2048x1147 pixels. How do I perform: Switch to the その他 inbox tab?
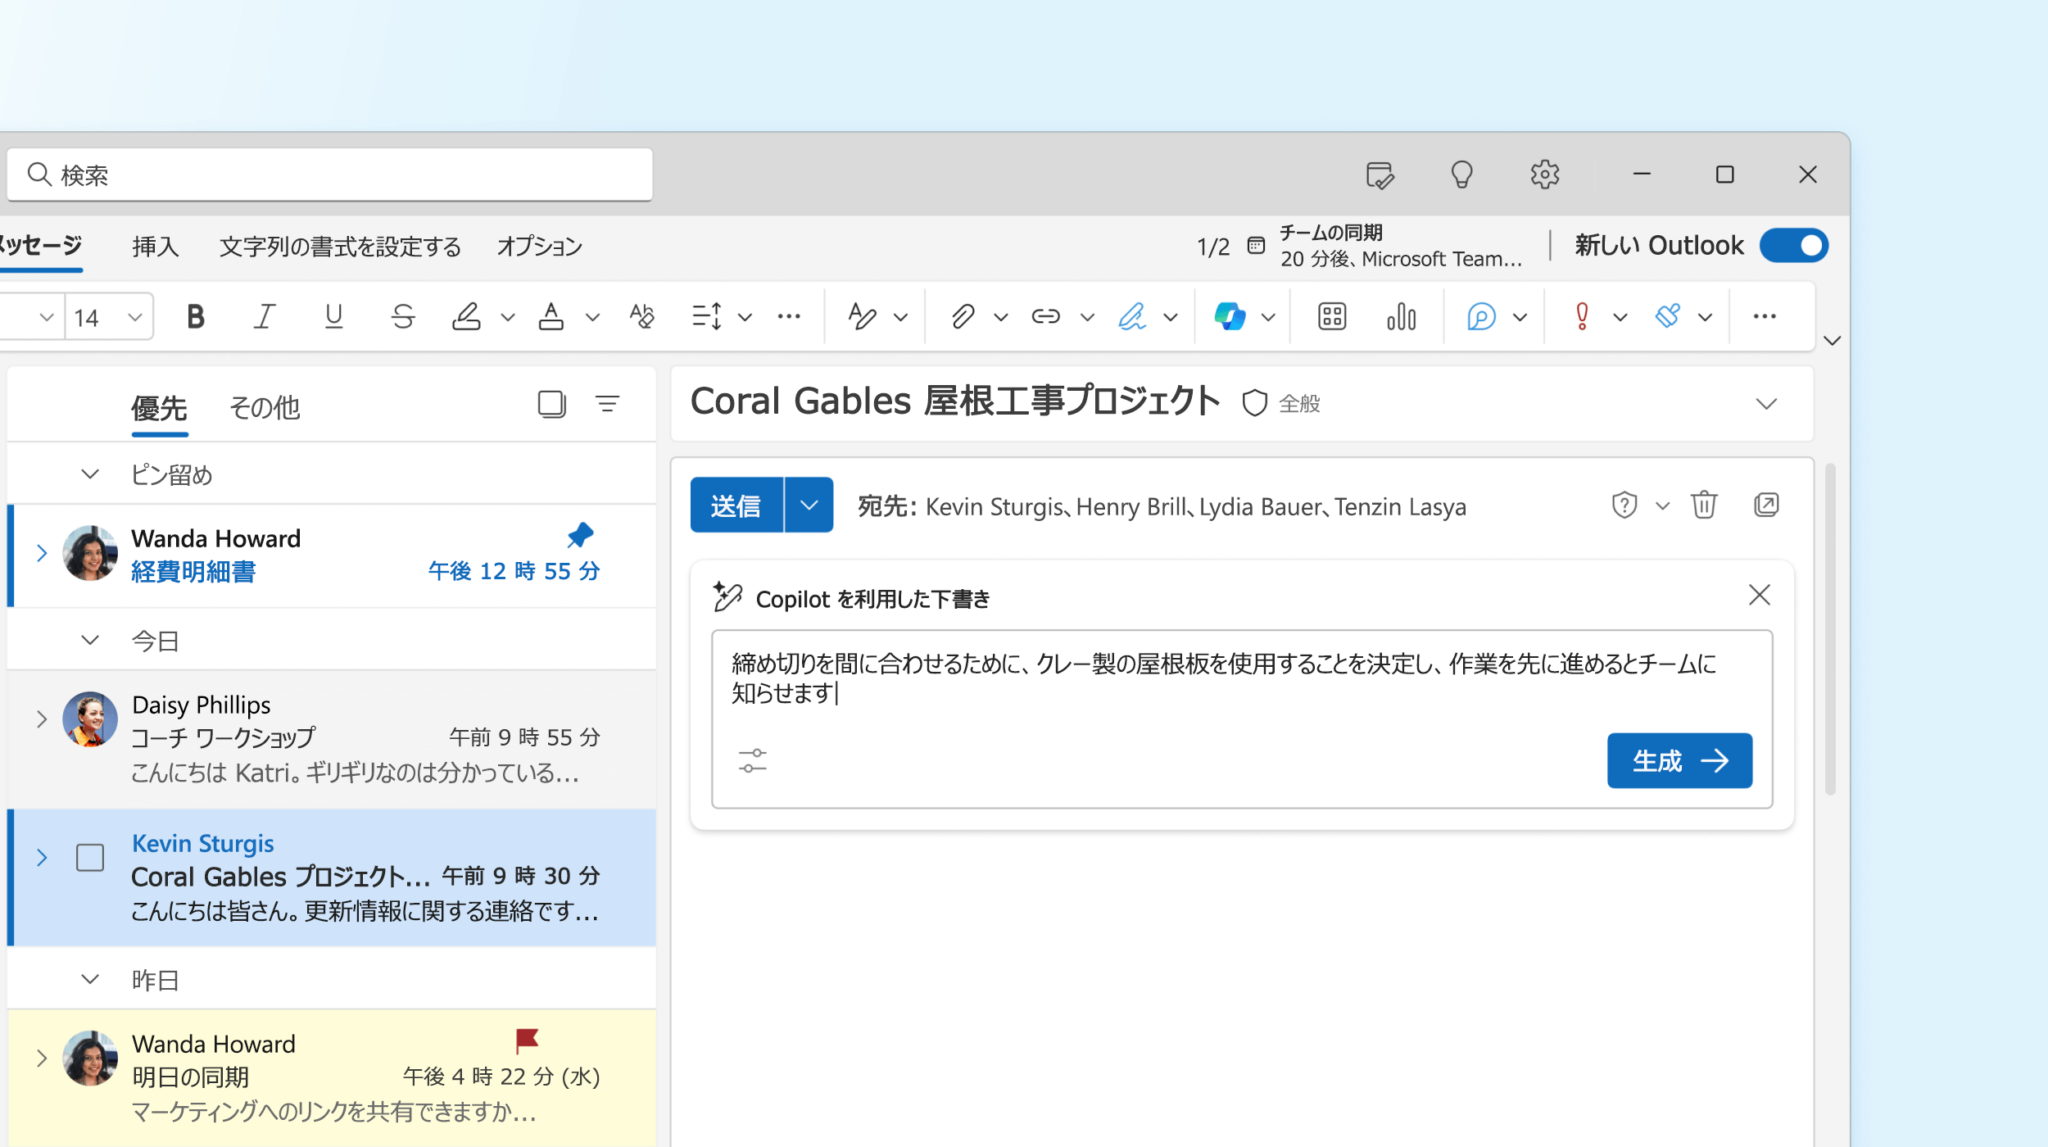(x=264, y=408)
